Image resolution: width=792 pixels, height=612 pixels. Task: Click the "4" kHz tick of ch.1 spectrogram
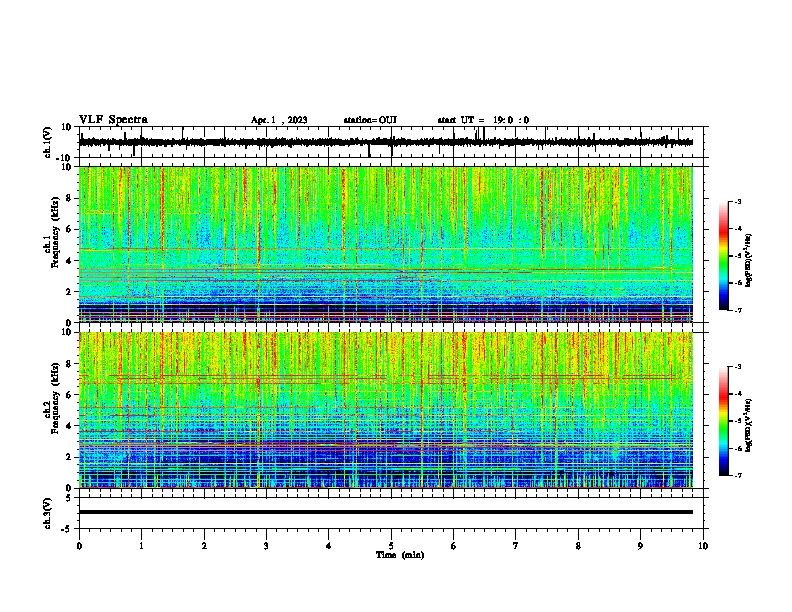[70, 261]
